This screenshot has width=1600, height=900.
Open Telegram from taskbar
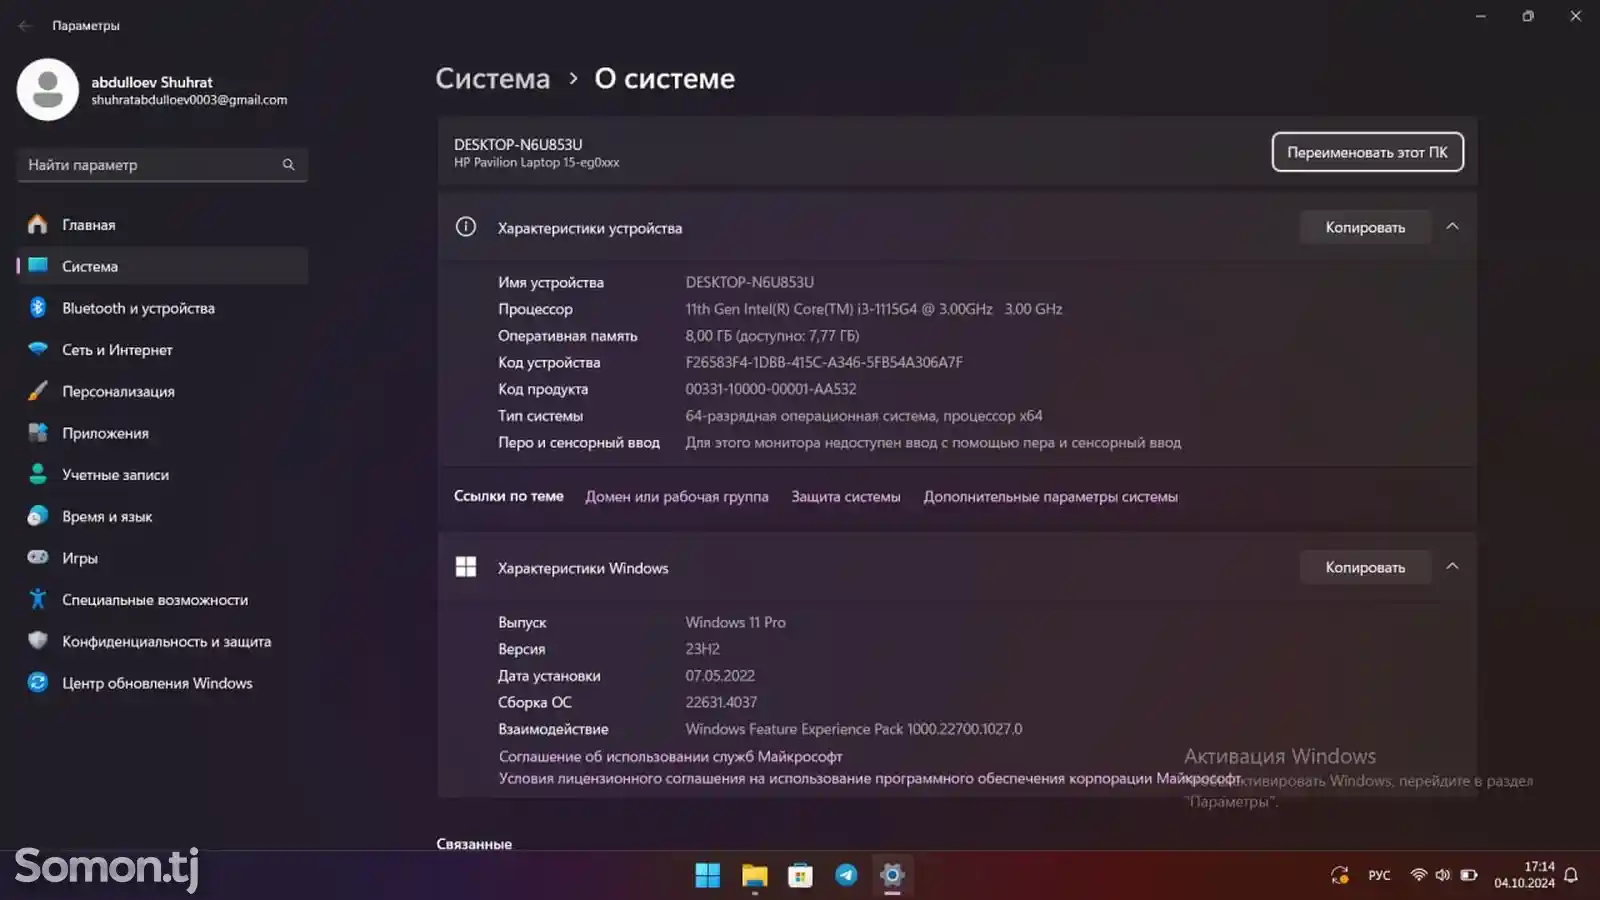pyautogui.click(x=846, y=876)
